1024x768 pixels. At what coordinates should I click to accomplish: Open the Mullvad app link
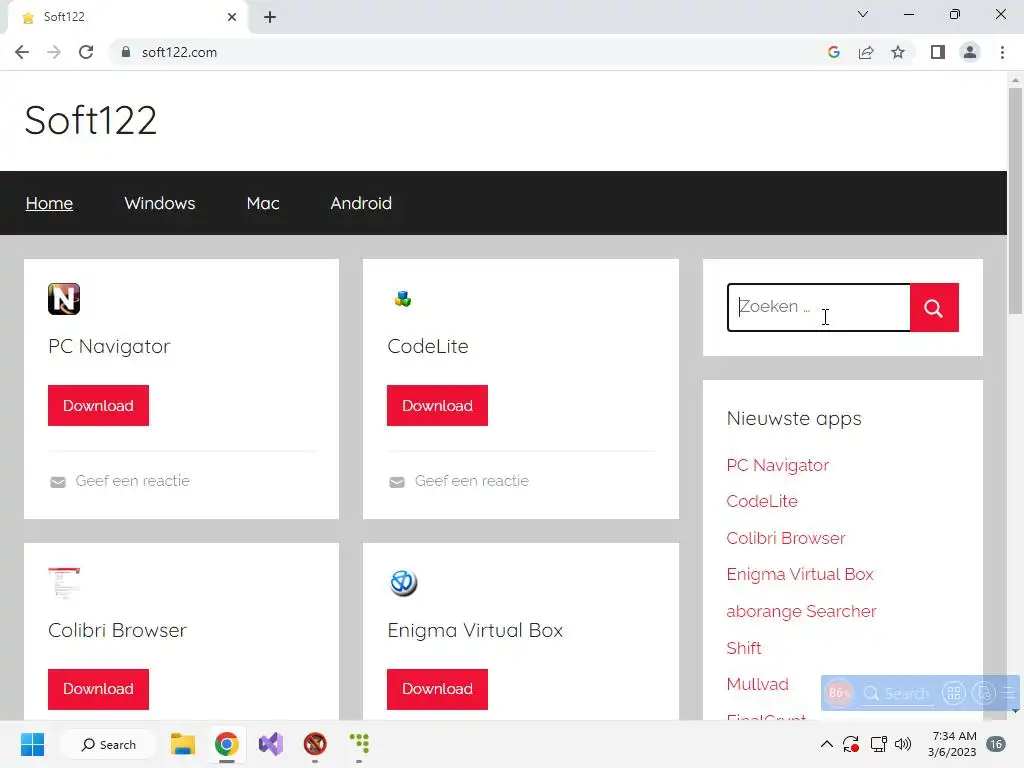(x=758, y=684)
